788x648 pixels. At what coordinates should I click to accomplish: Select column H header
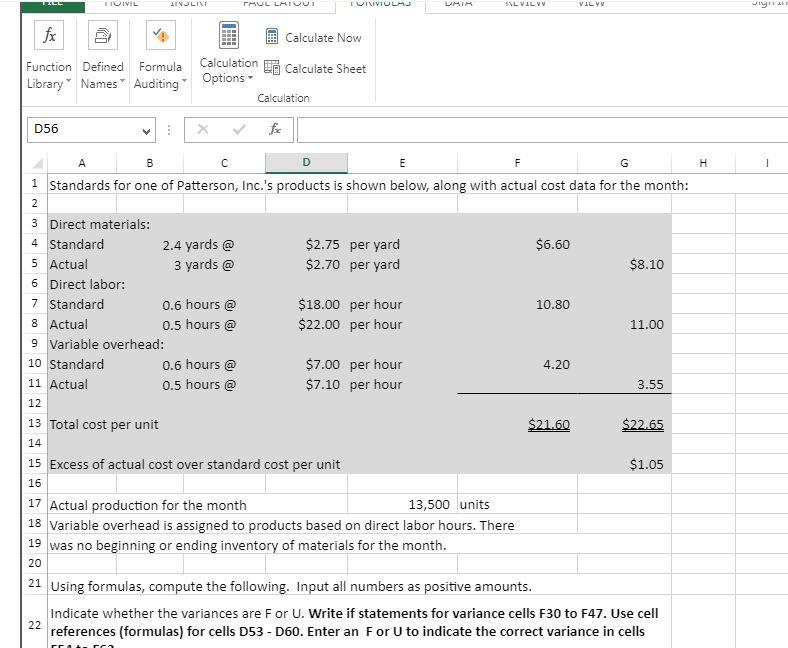pos(703,163)
